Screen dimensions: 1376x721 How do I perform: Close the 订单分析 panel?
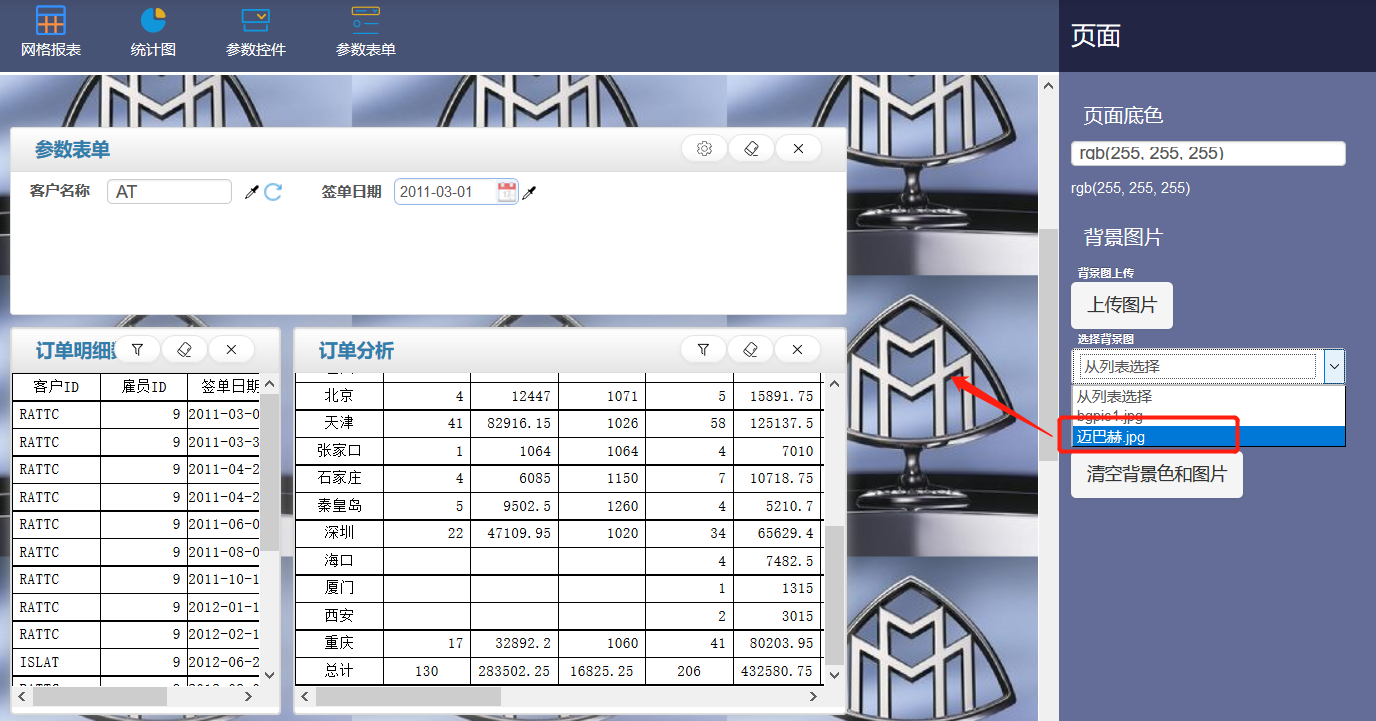coord(797,350)
